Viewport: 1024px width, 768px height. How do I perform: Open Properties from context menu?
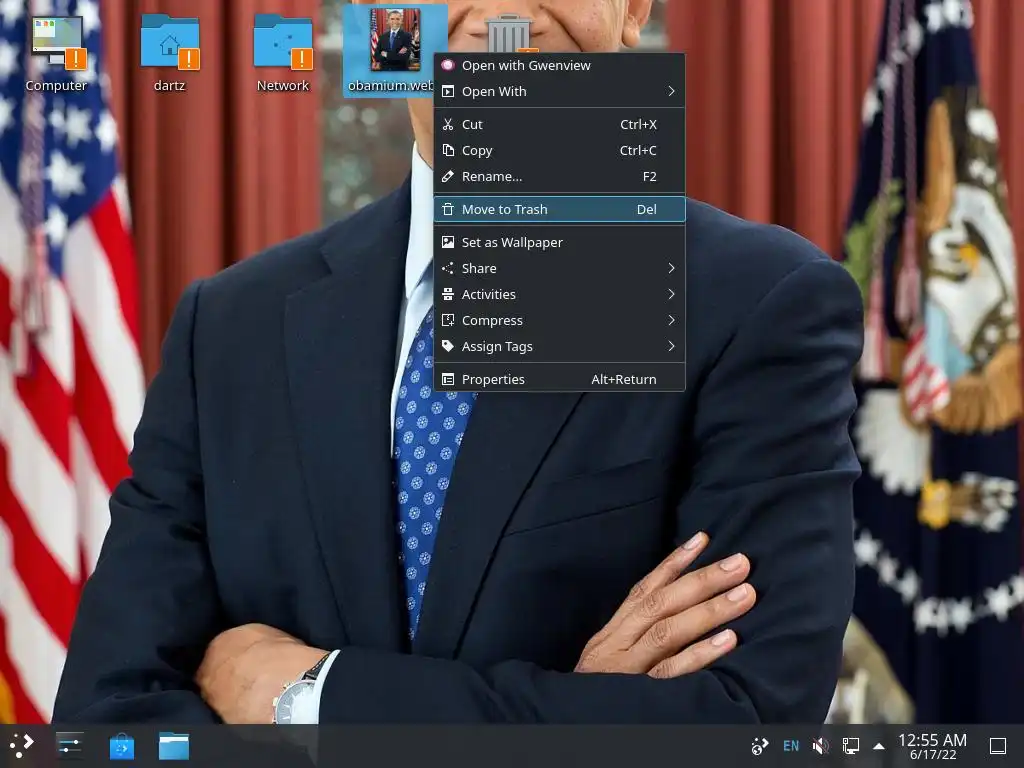[559, 379]
